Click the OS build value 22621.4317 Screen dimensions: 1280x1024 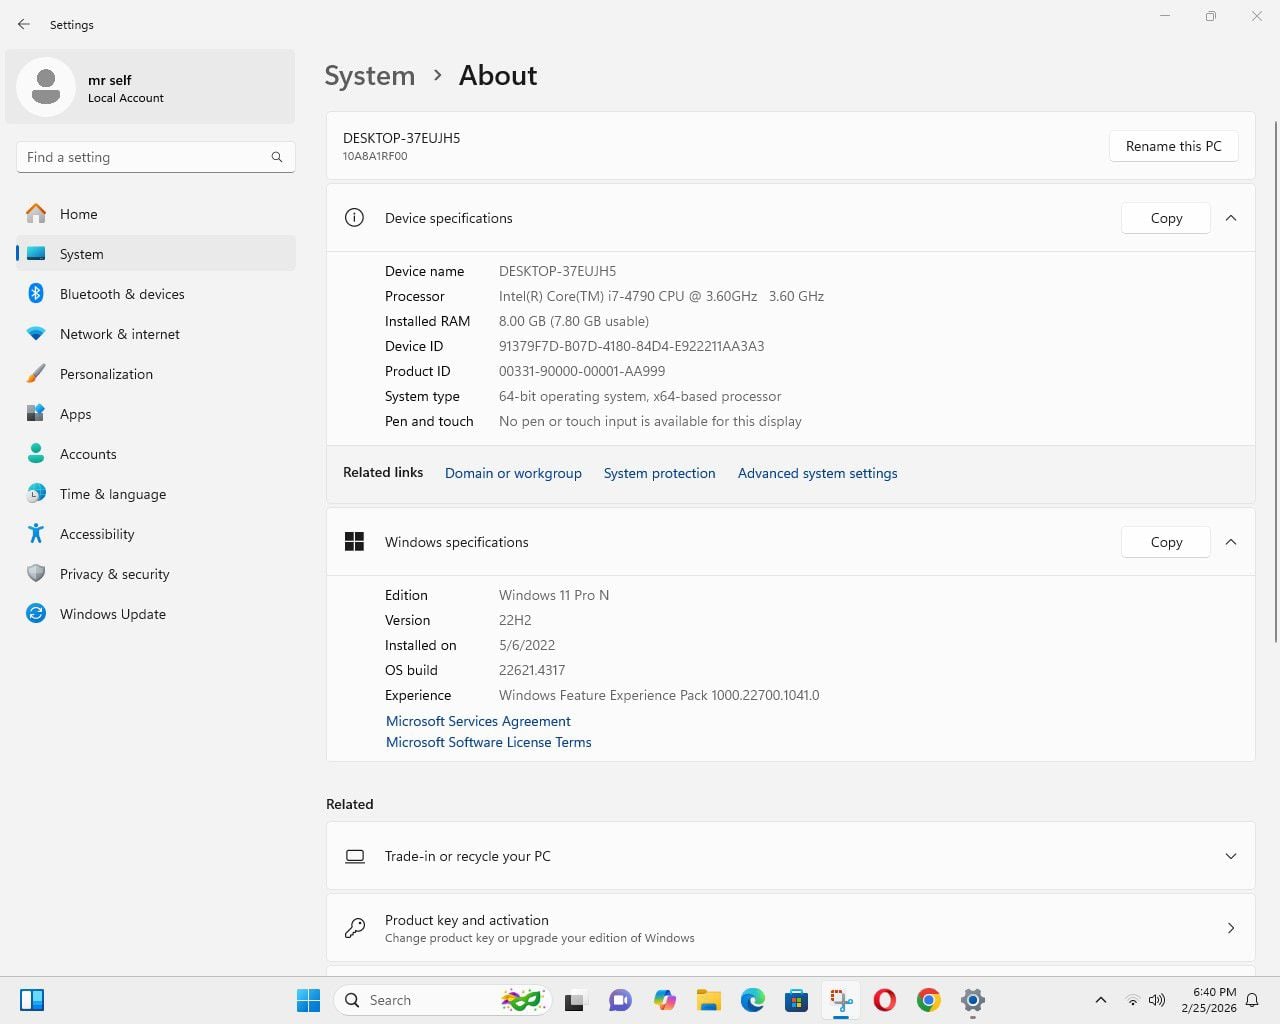[x=532, y=670]
